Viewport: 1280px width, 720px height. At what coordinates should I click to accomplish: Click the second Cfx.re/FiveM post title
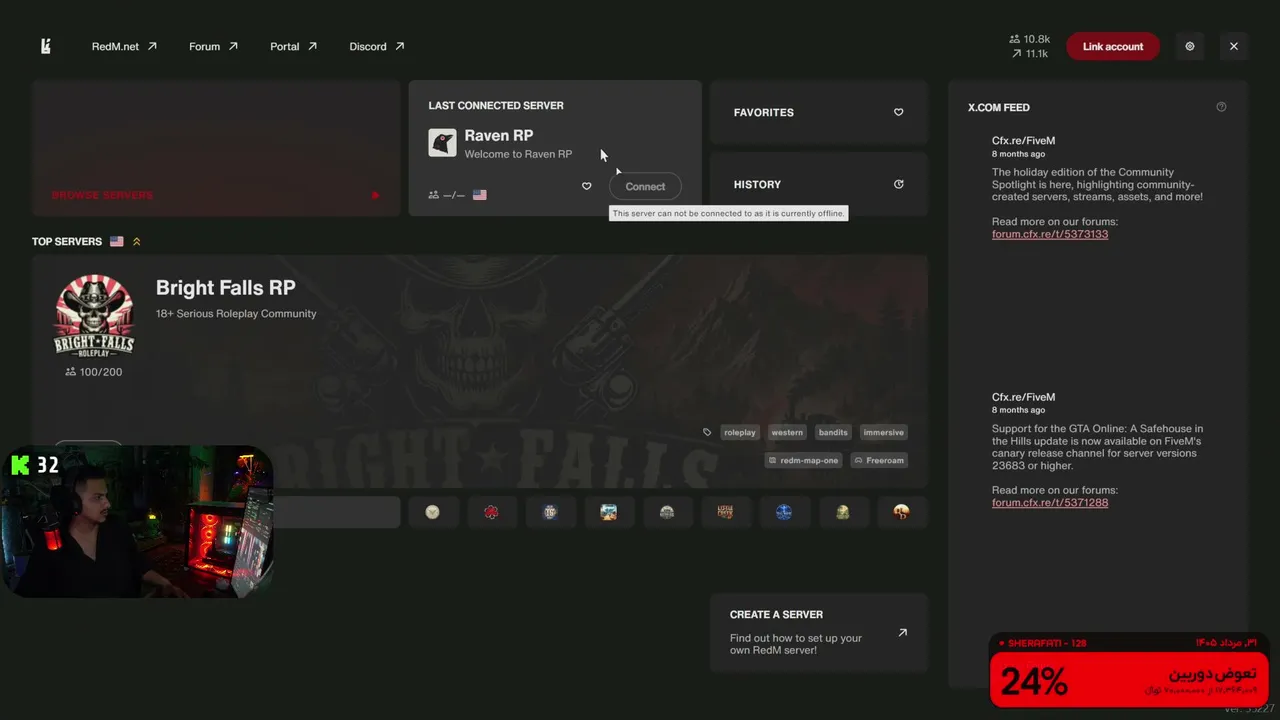[x=1023, y=397]
